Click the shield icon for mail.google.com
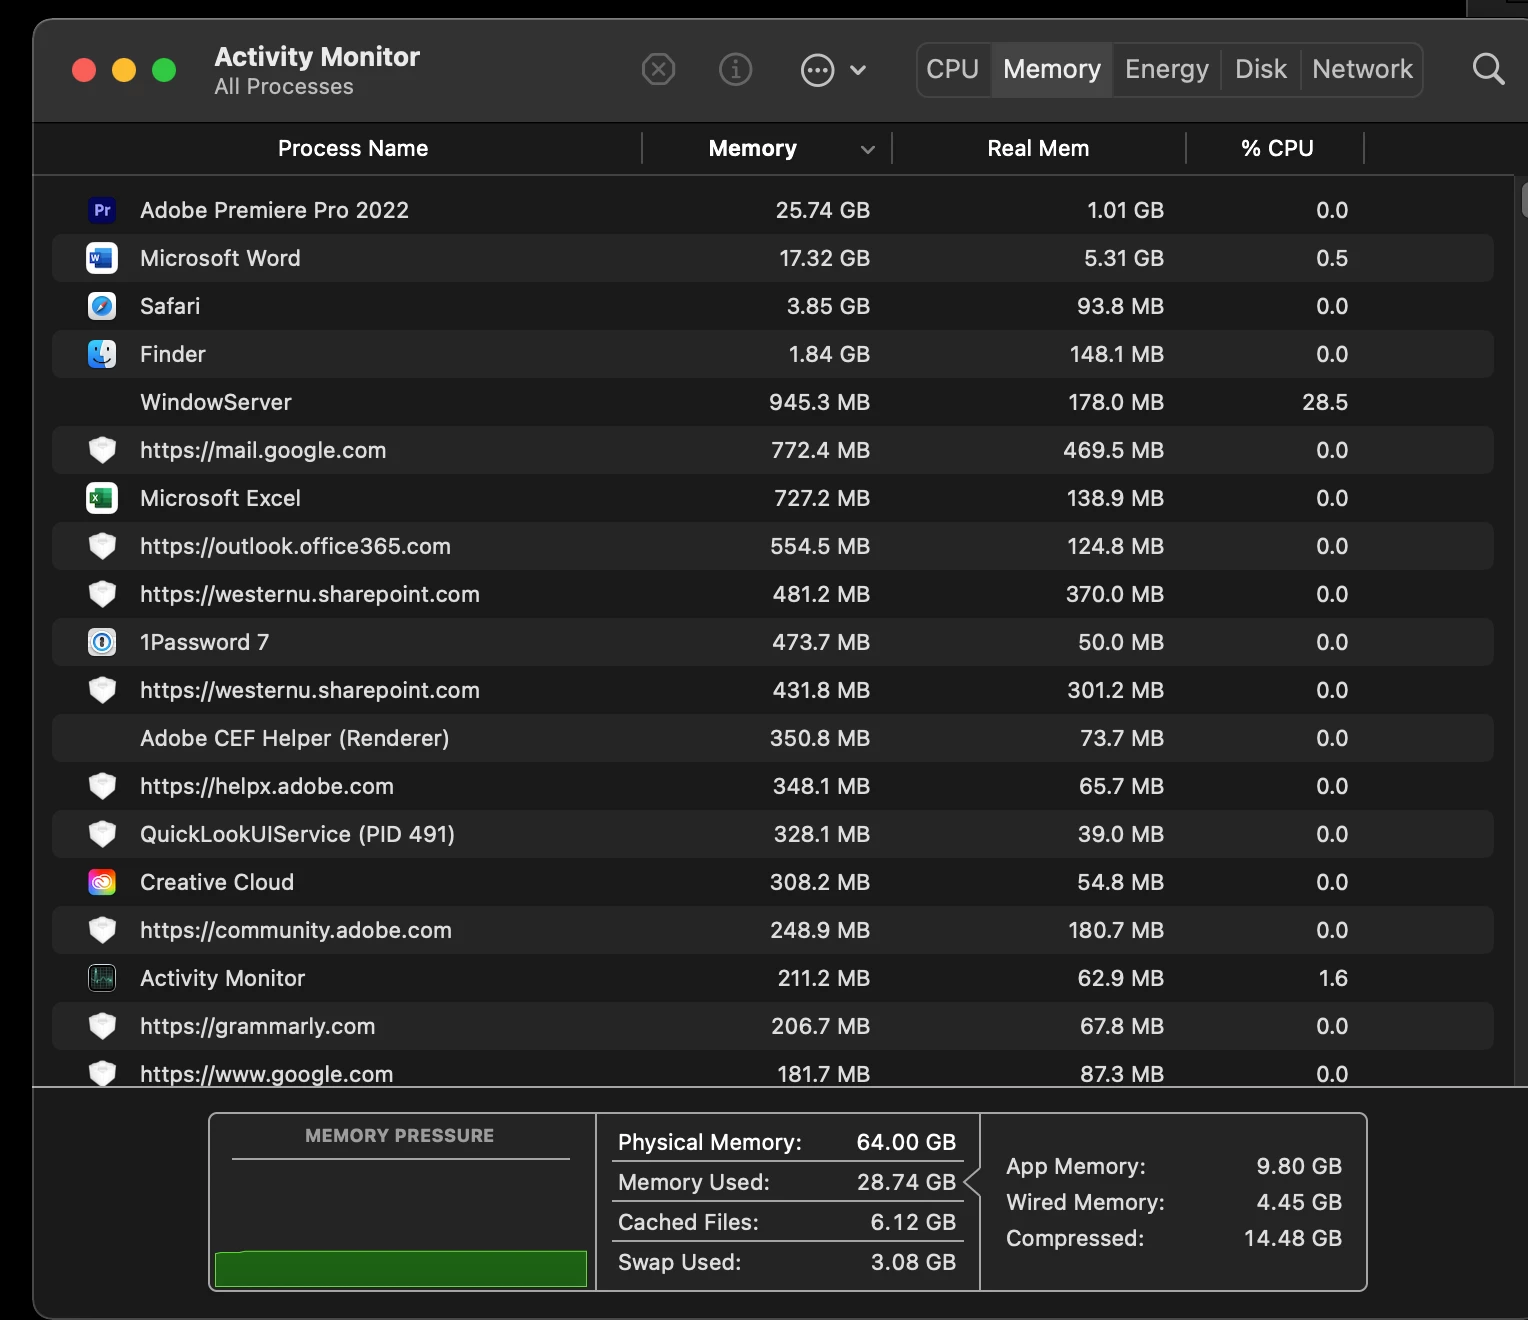 point(102,450)
